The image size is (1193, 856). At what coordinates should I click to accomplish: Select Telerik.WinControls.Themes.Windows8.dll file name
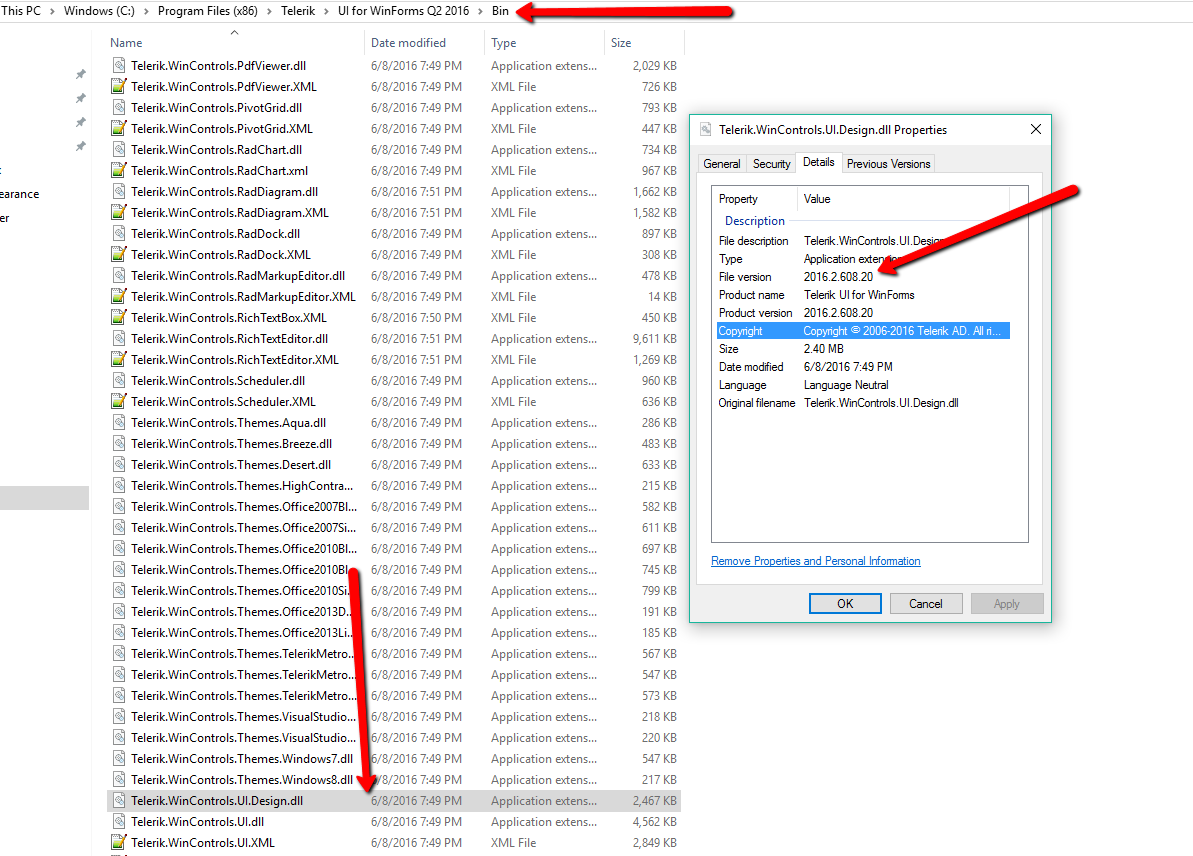(x=241, y=780)
